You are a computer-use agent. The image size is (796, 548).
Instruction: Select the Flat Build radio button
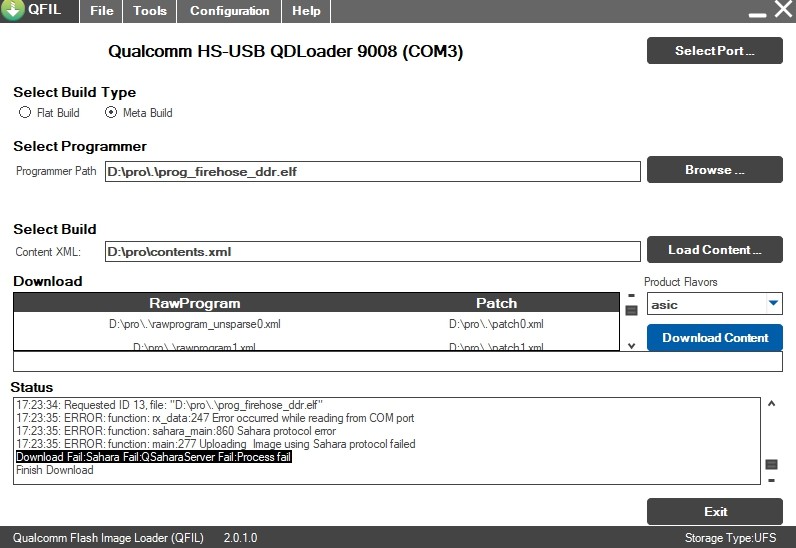tap(25, 113)
